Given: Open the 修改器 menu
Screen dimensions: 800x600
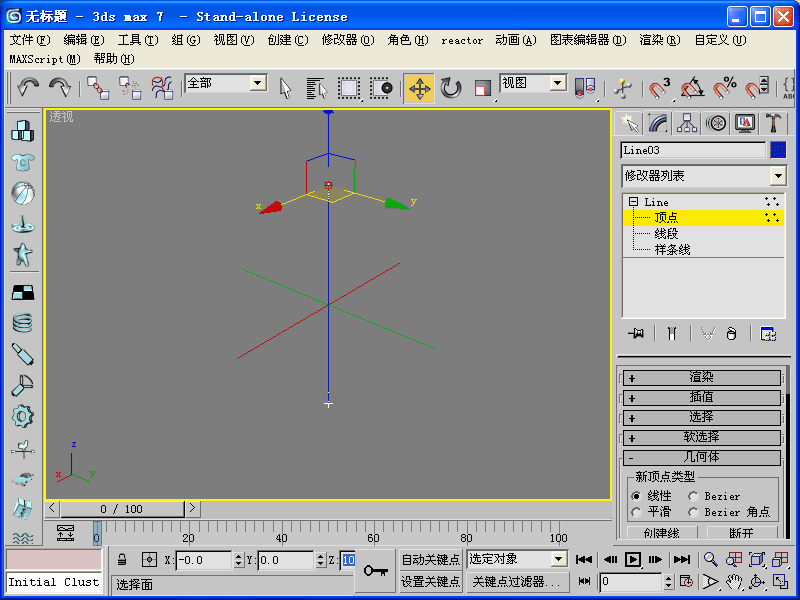Looking at the screenshot, I should point(347,40).
